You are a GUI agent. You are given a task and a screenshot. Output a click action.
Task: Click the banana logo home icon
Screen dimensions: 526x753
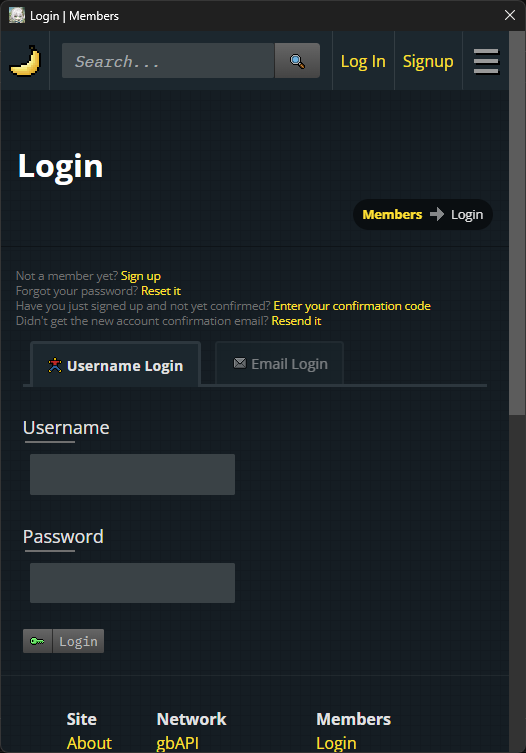point(25,61)
